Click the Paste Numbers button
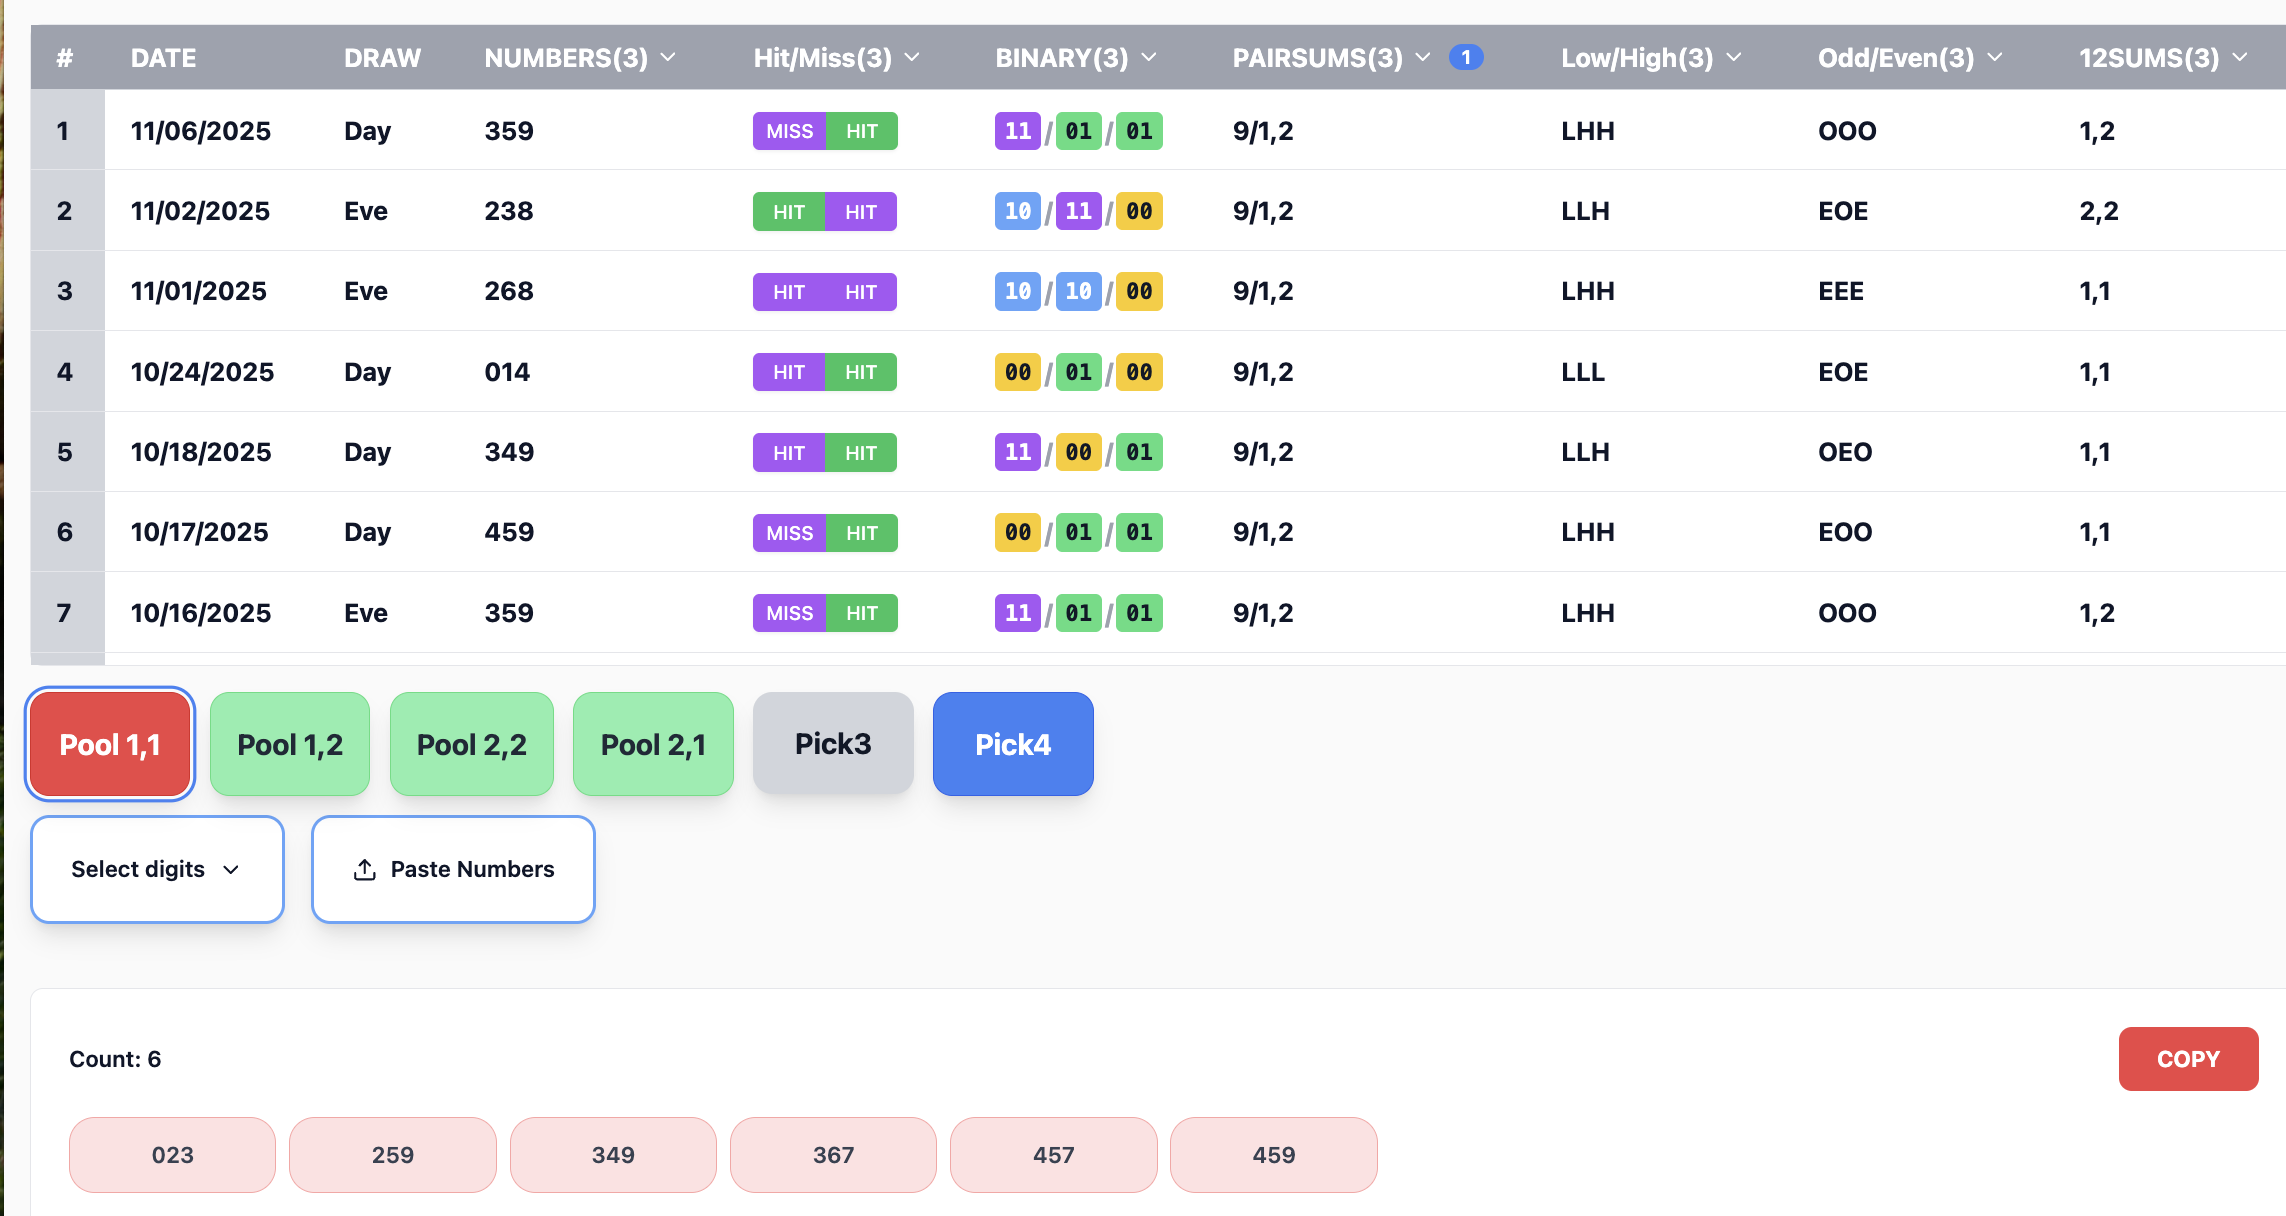2286x1216 pixels. tap(453, 869)
